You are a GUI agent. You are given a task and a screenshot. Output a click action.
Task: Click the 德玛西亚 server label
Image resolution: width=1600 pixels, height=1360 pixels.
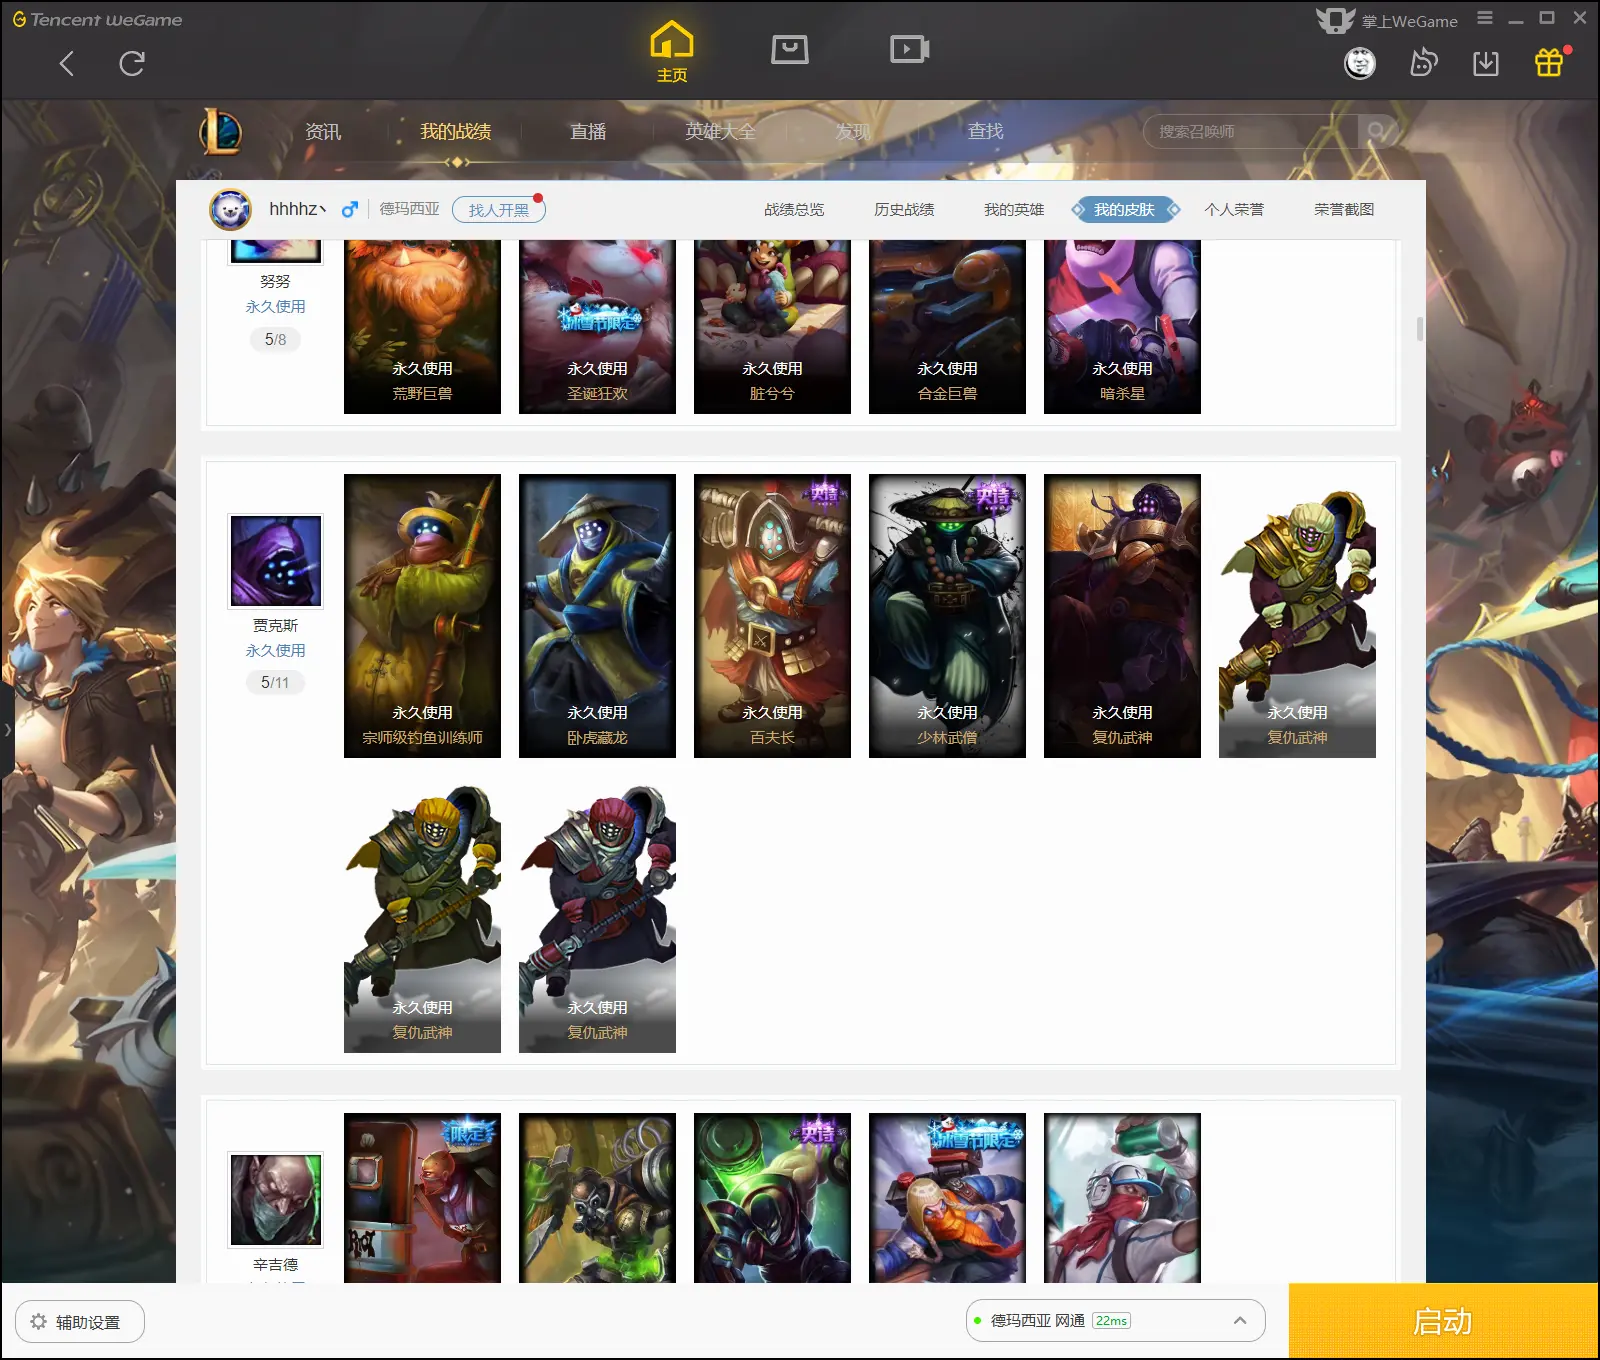(410, 209)
